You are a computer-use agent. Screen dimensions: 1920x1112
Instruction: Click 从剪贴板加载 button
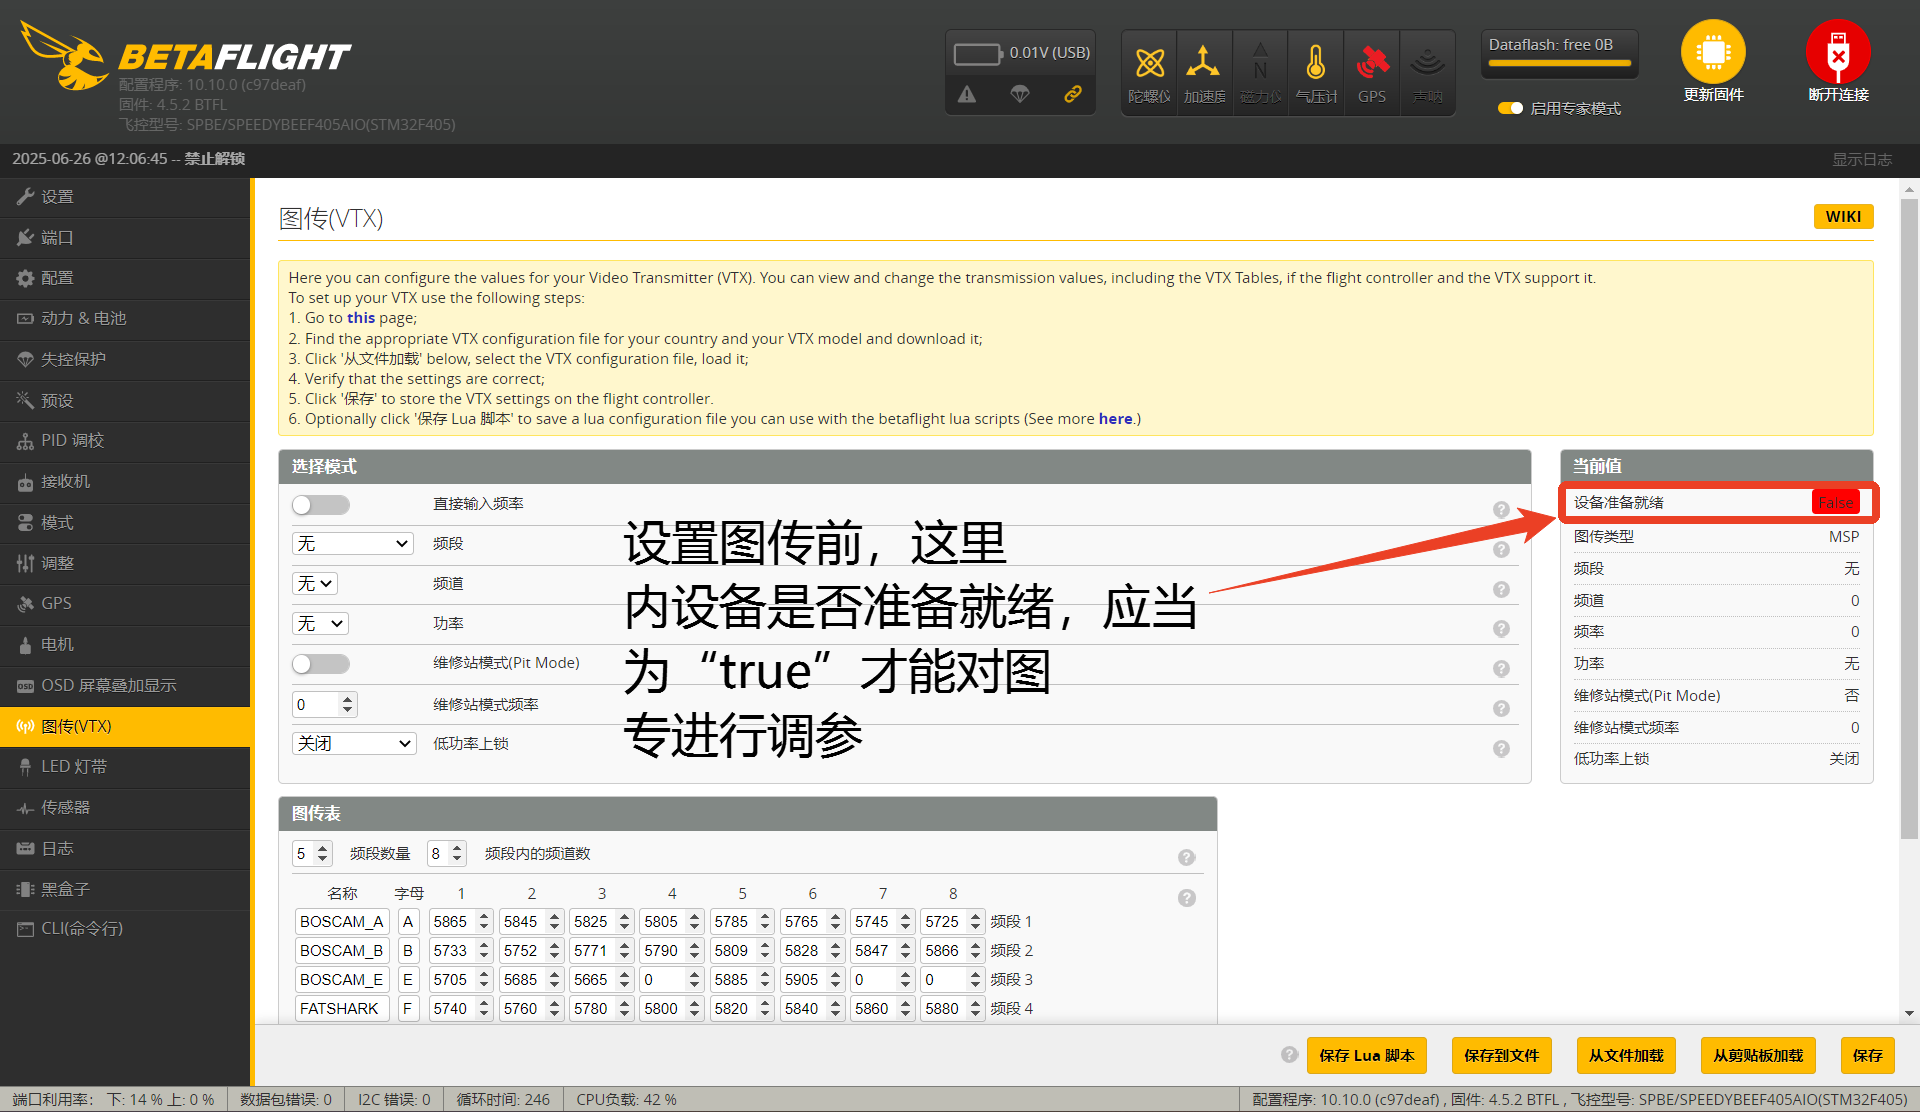click(1758, 1055)
